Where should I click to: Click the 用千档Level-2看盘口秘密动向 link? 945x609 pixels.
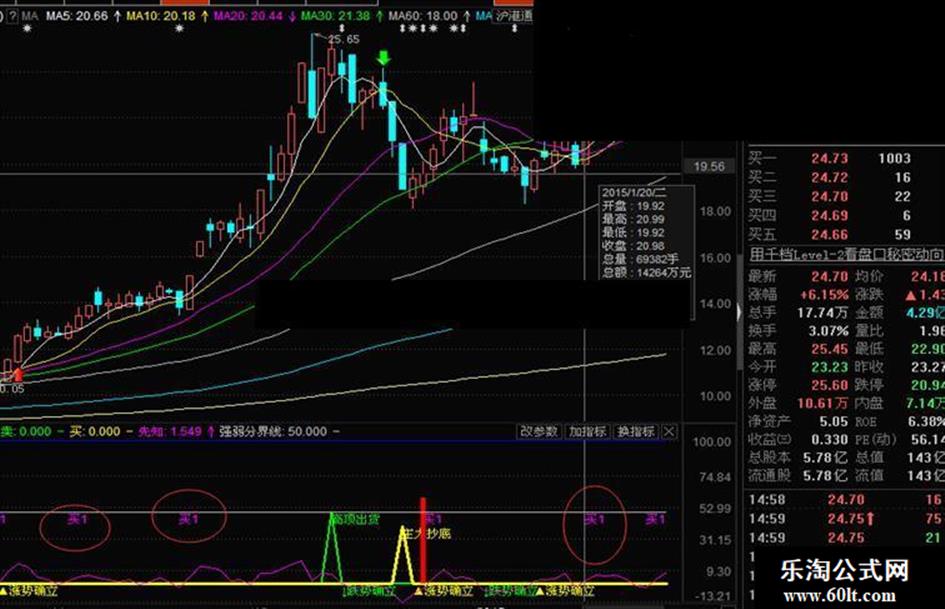846,254
